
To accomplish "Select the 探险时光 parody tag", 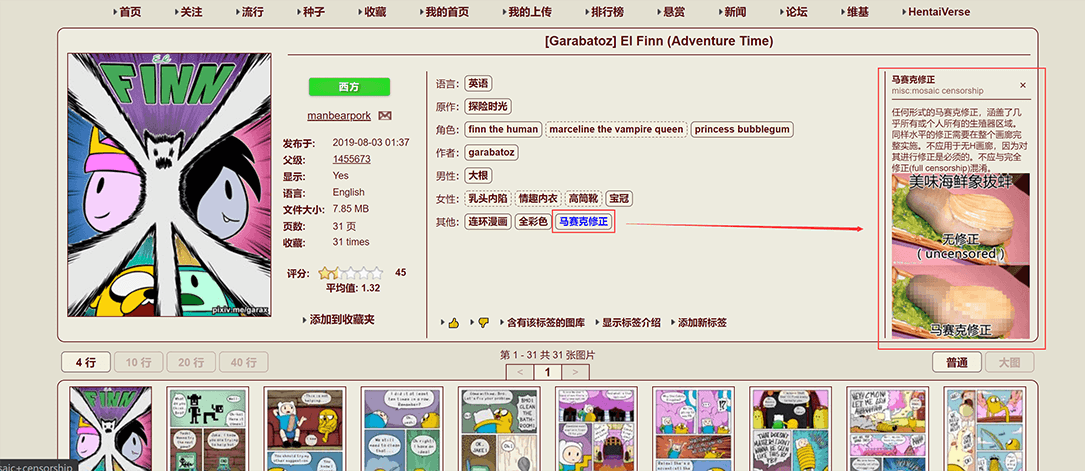I will (488, 107).
